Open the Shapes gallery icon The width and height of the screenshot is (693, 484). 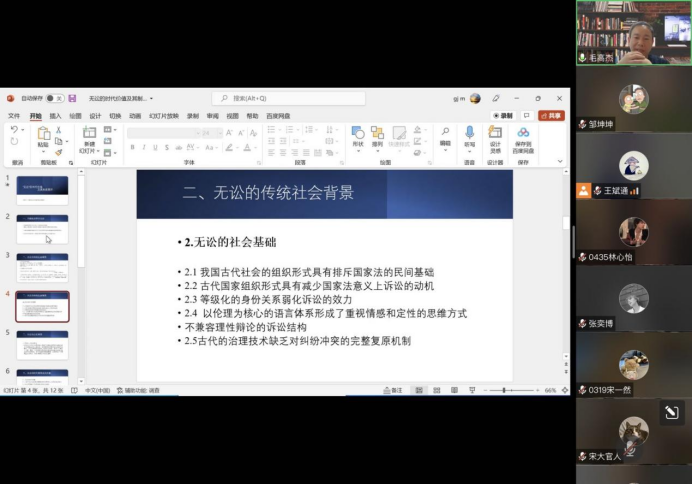(358, 133)
